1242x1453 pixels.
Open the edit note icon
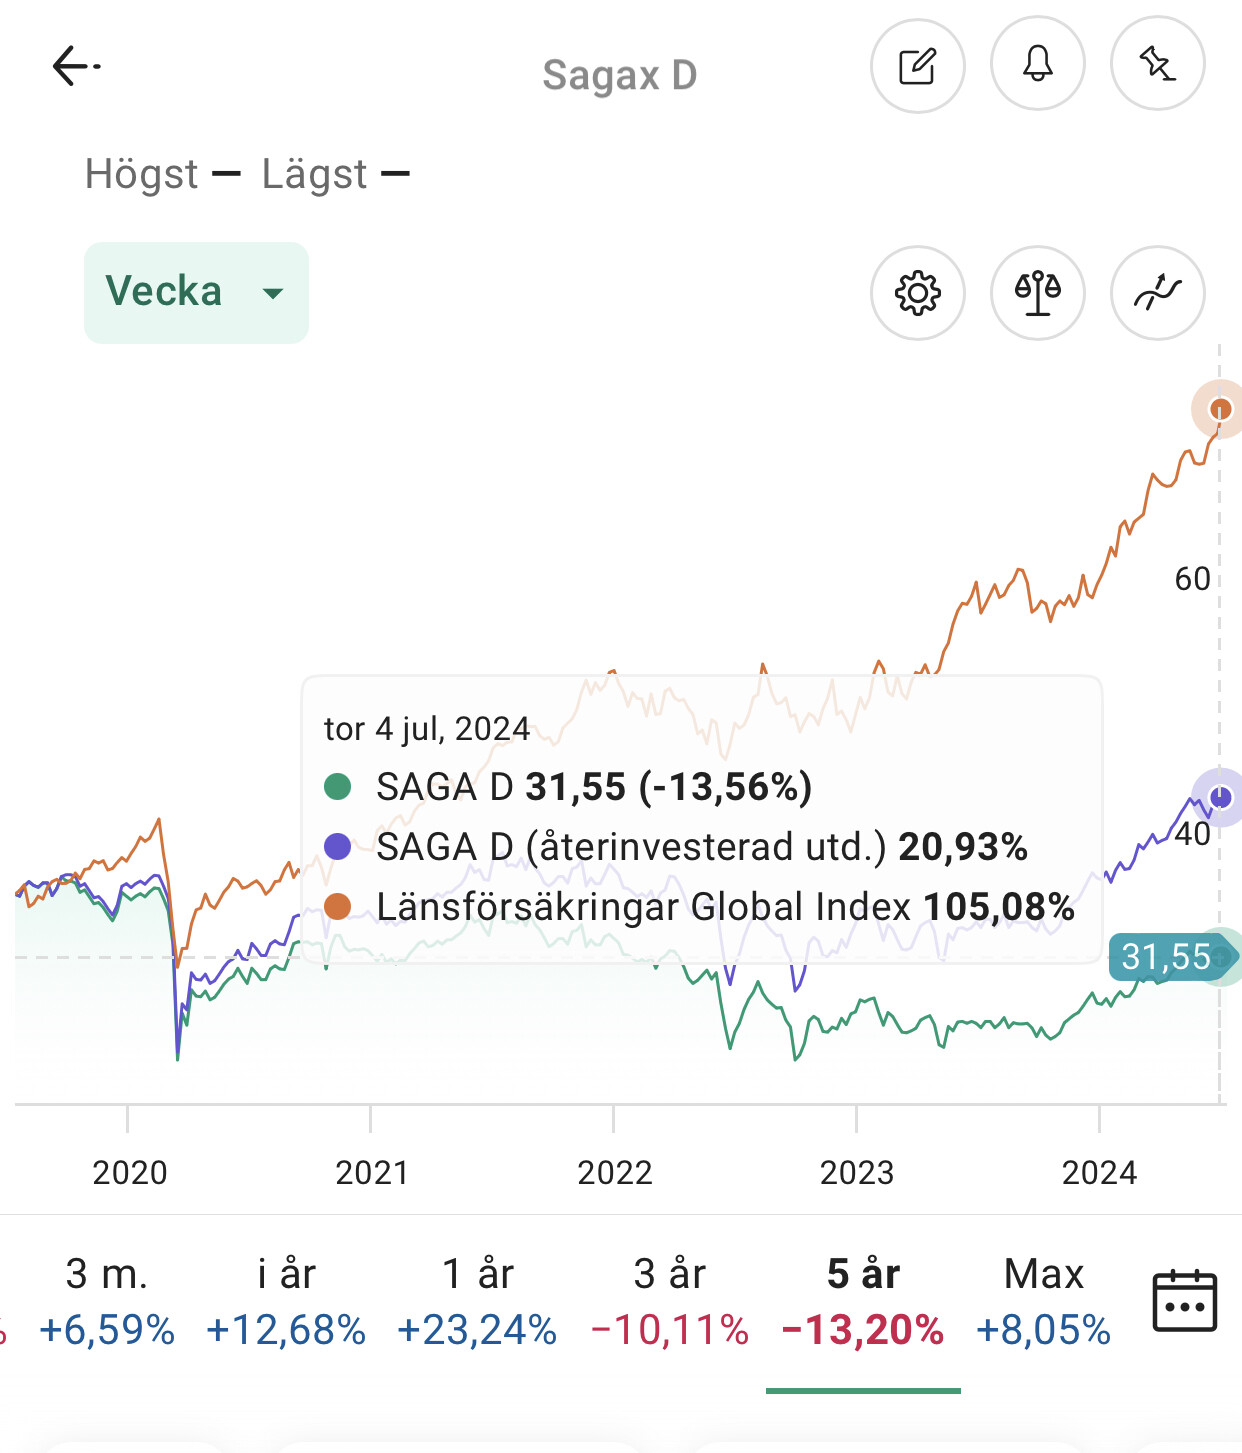click(x=917, y=66)
